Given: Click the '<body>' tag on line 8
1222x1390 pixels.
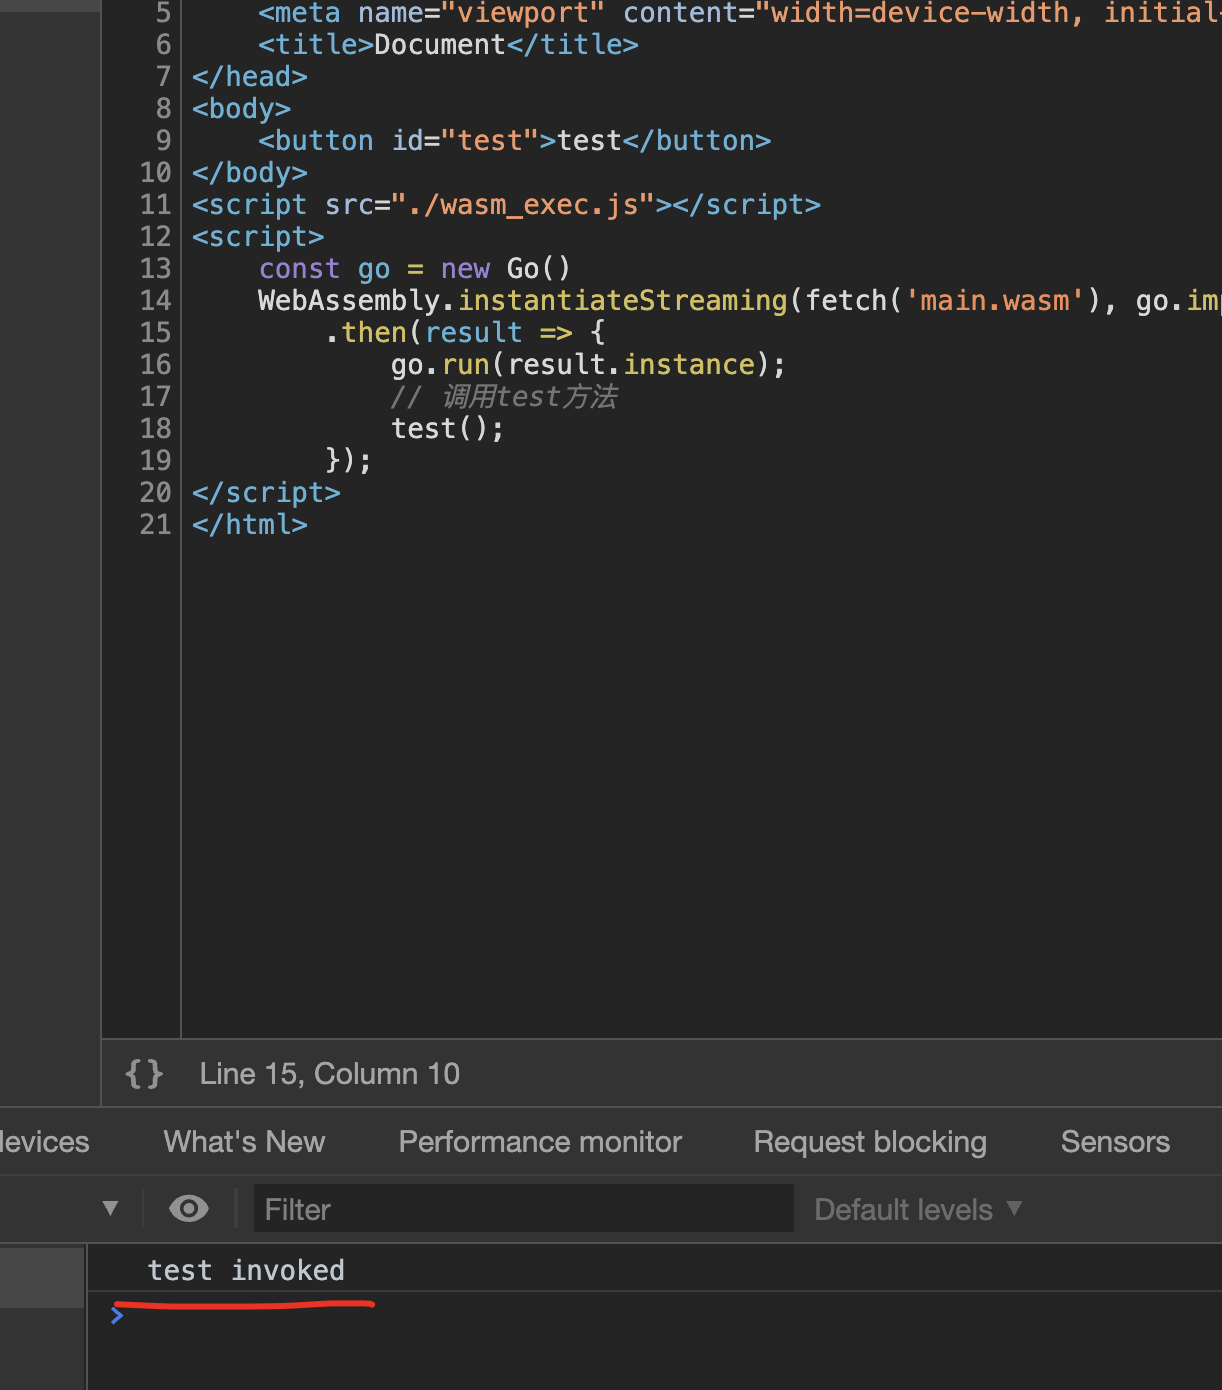Looking at the screenshot, I should pos(241,108).
